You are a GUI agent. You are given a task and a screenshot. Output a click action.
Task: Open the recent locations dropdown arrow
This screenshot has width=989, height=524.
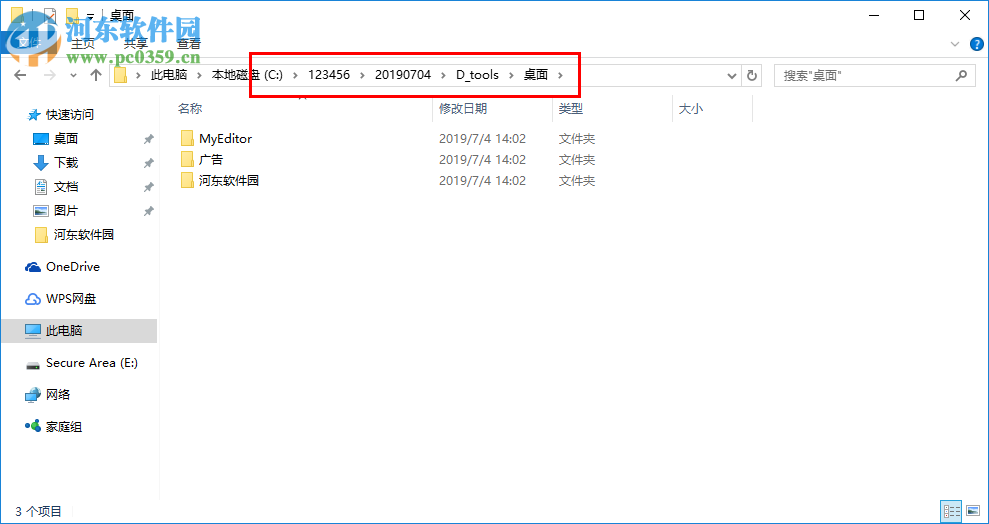click(x=73, y=76)
